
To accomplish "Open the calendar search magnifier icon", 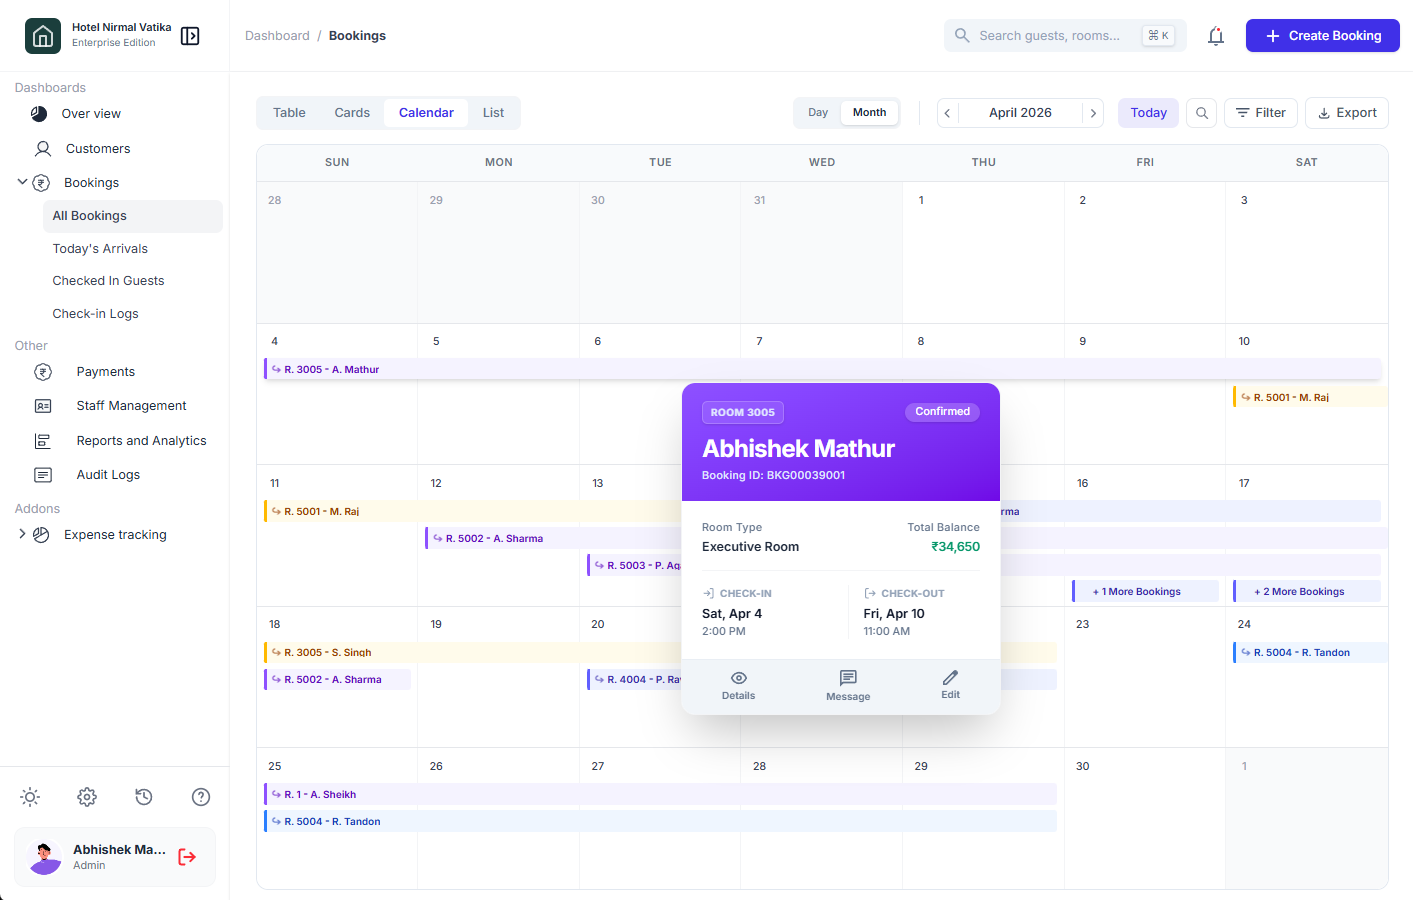I will 1202,113.
